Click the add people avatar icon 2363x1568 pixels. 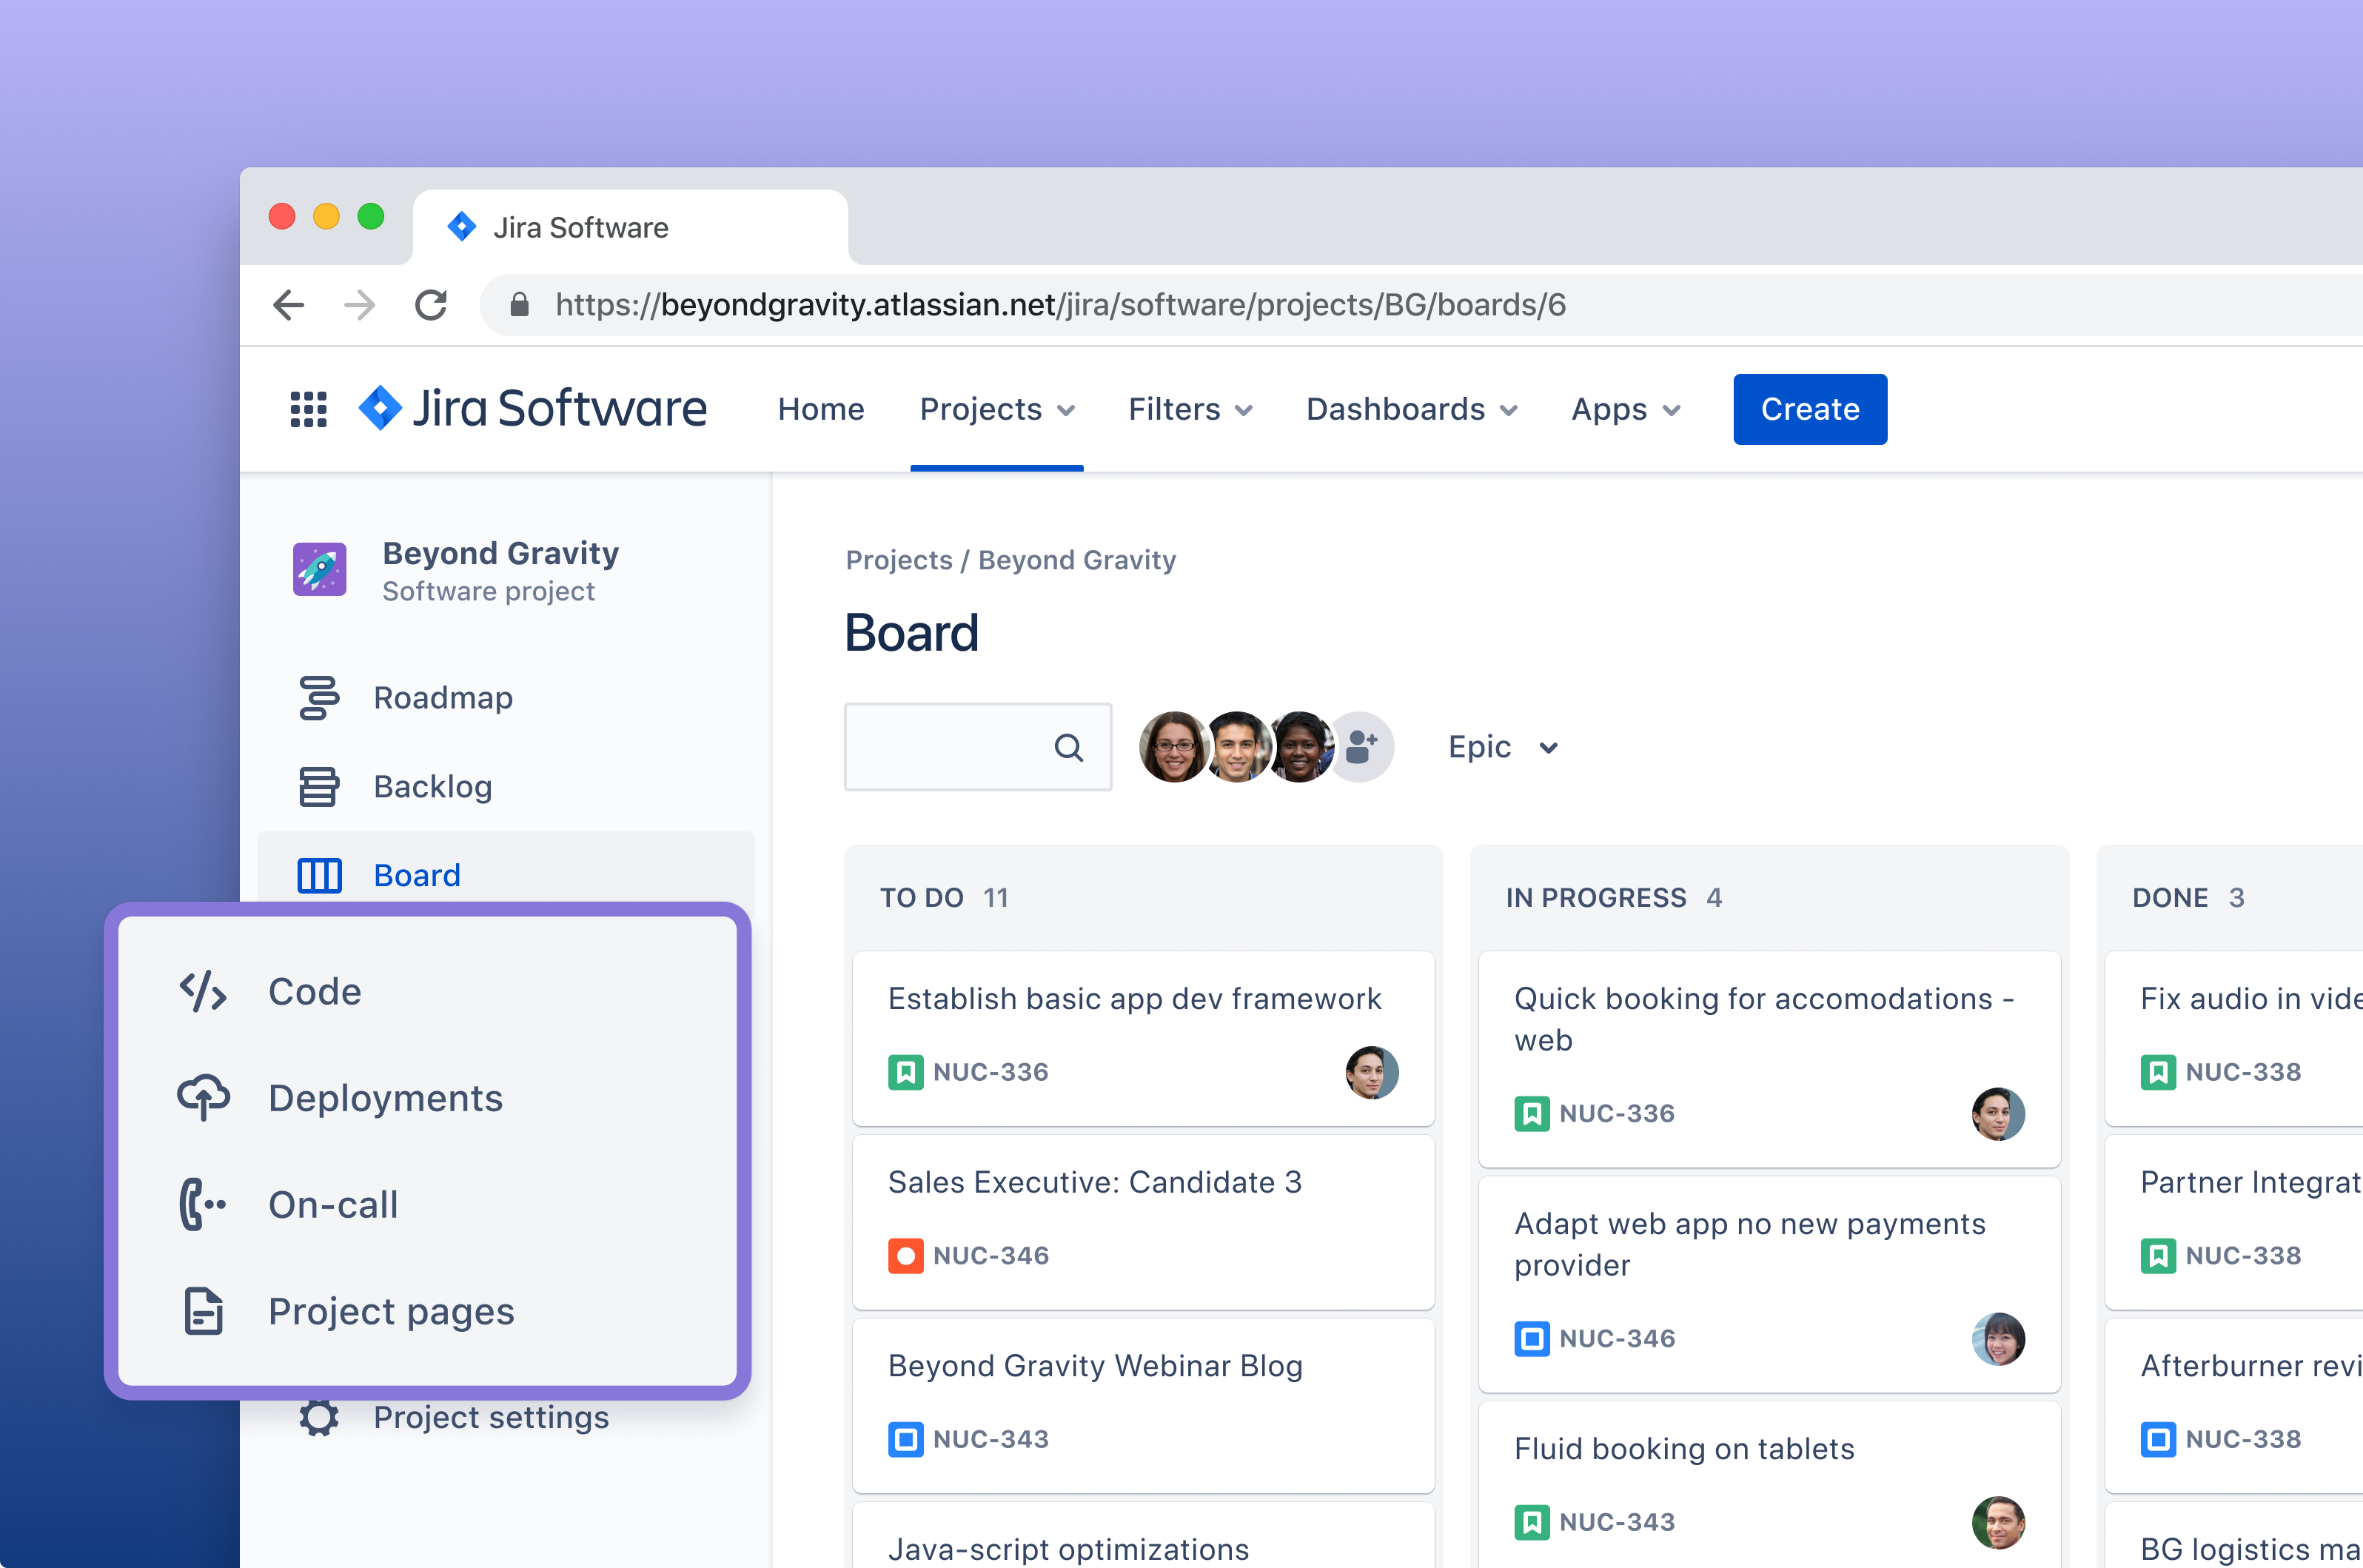click(1361, 747)
